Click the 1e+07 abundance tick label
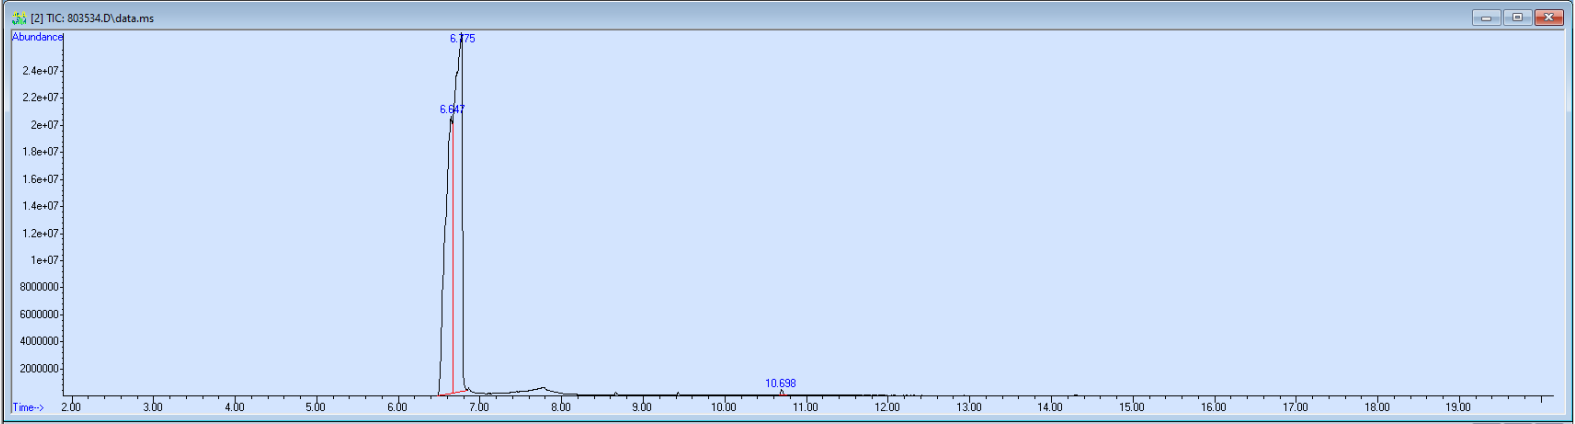1575x424 pixels. tap(44, 260)
